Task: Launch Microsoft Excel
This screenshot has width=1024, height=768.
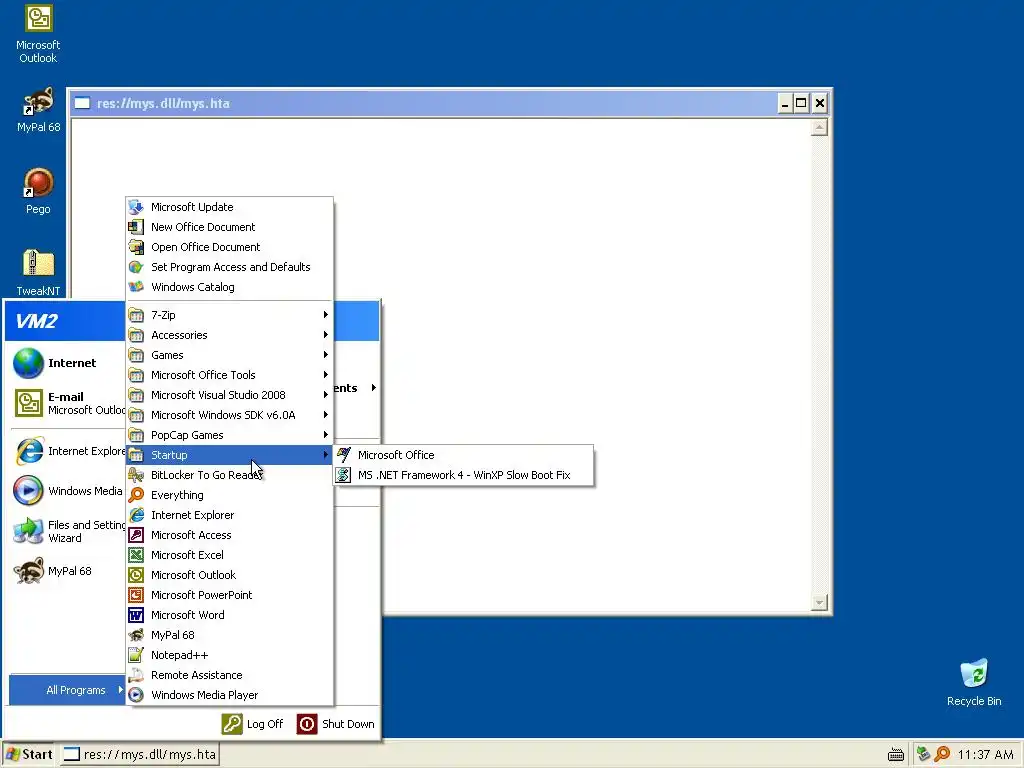Action: 229,555
